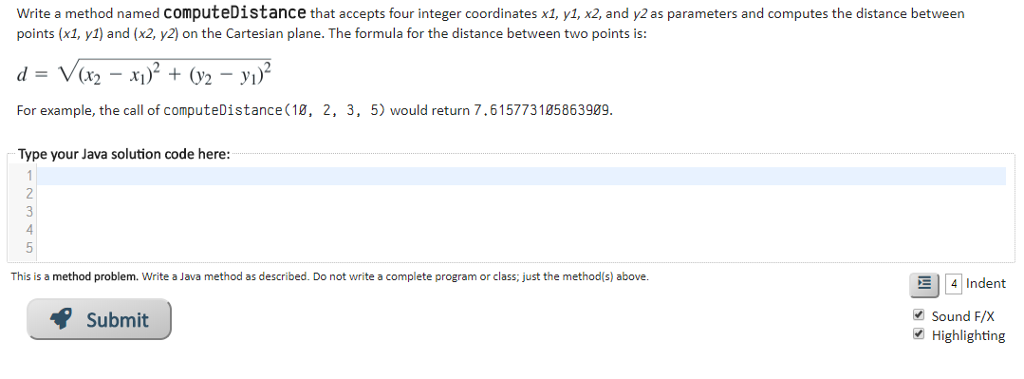
Task: Click line number 5 in gutter
Action: (x=29, y=248)
